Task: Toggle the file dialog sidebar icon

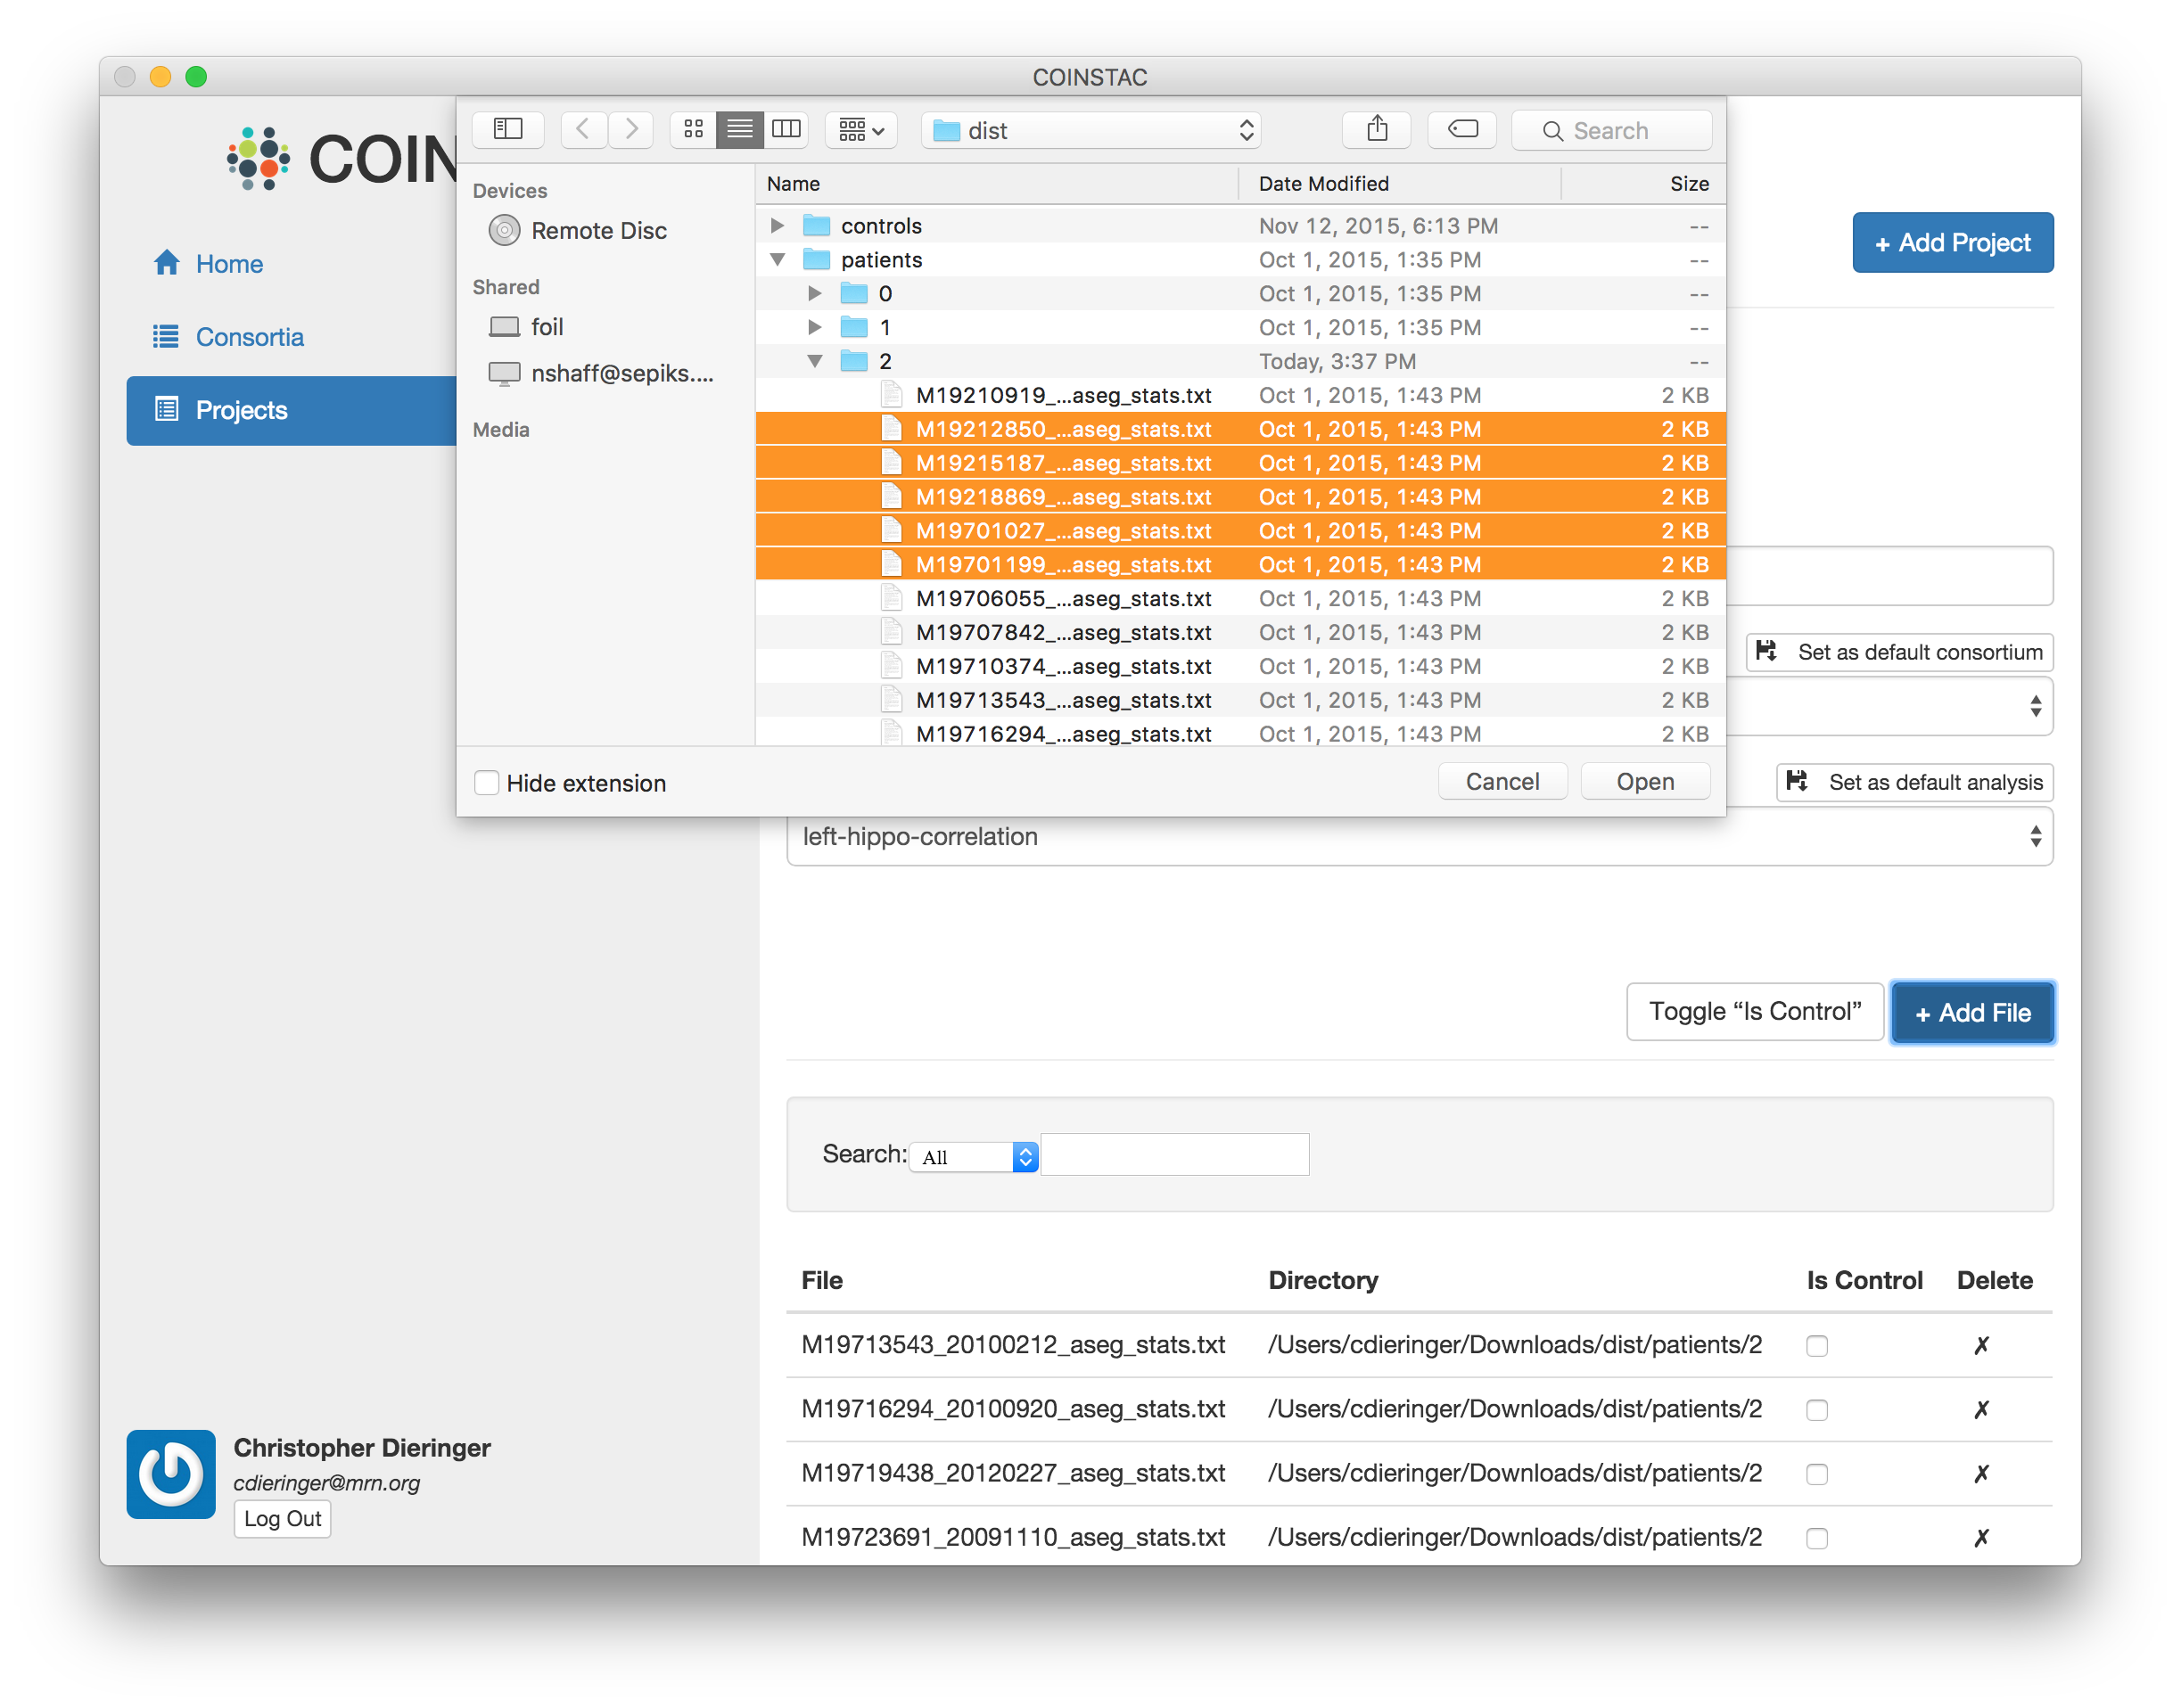Action: coord(508,129)
